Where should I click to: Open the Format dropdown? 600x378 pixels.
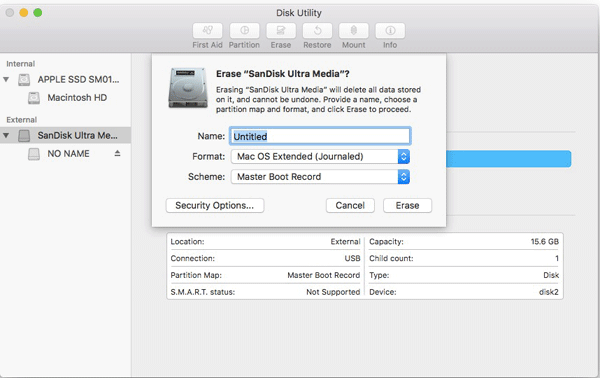click(x=320, y=156)
